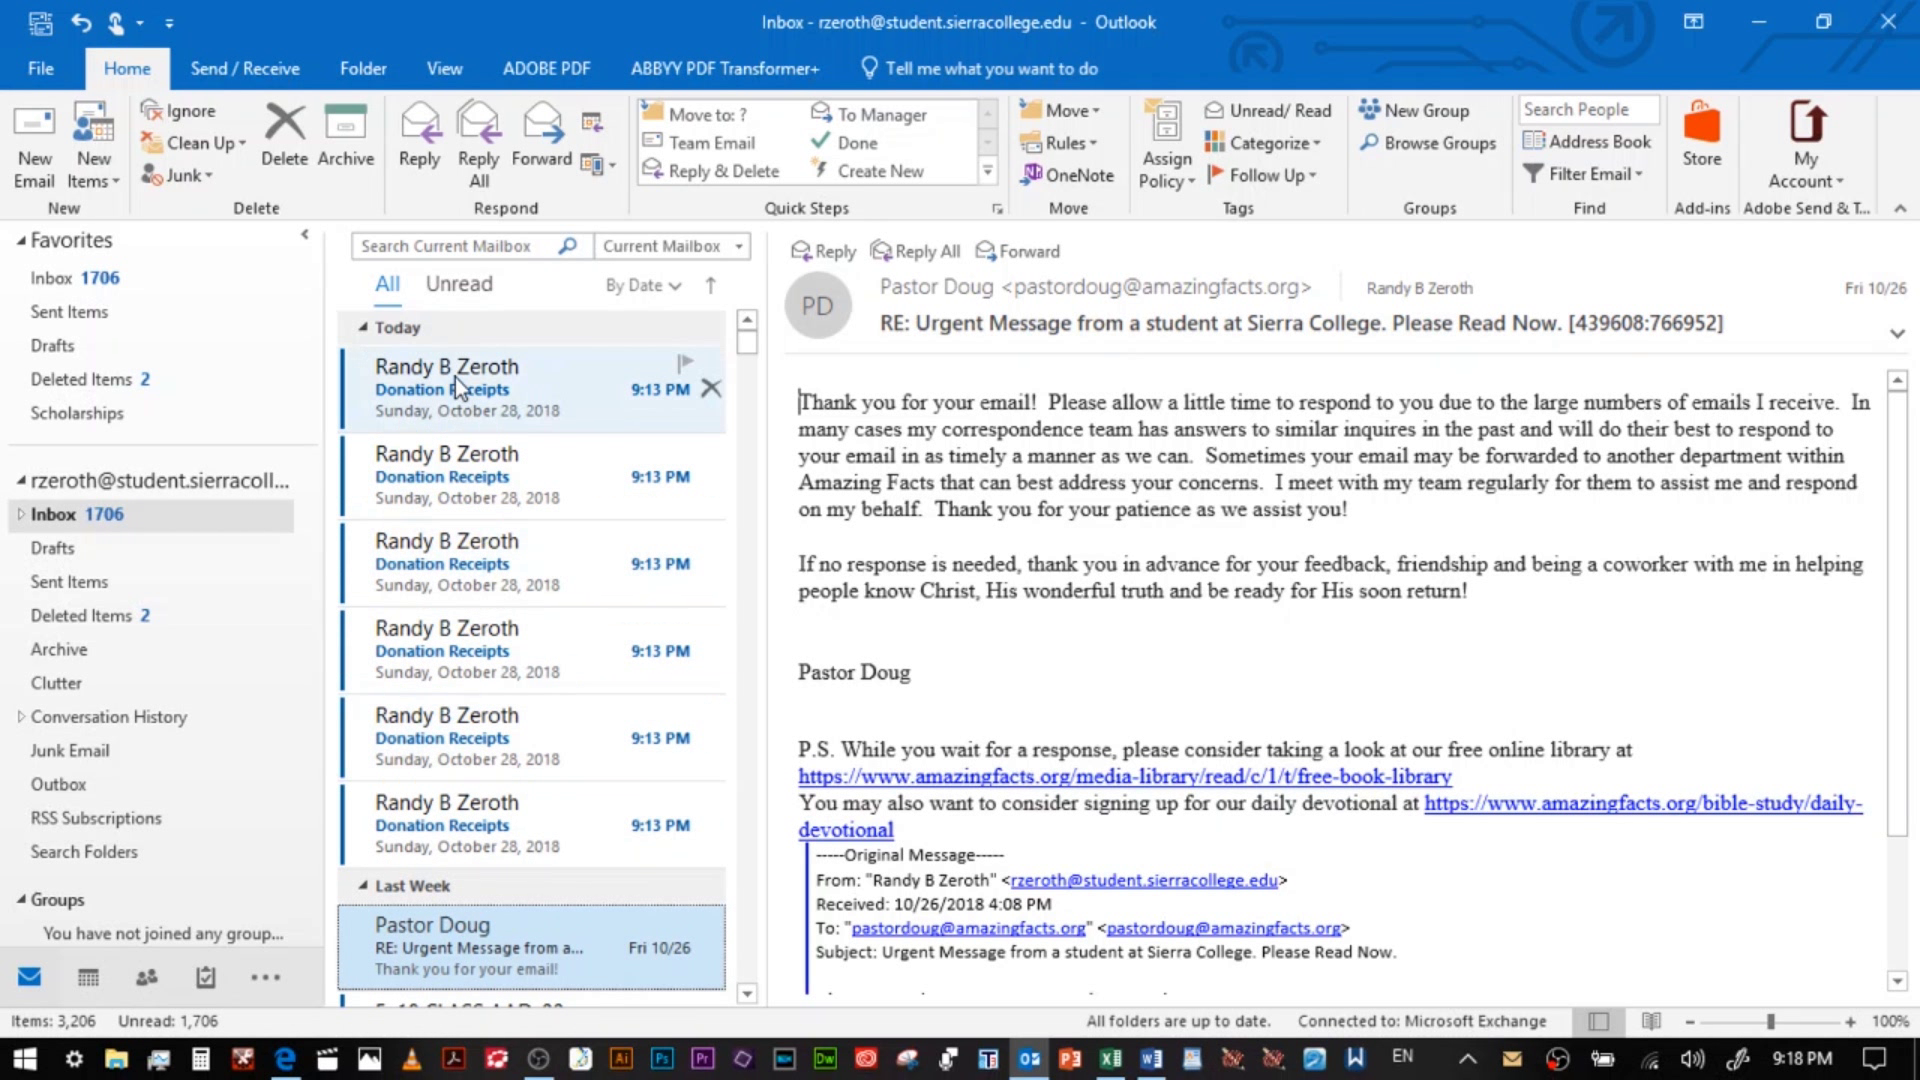The image size is (1920, 1080).
Task: Click Forward in reading pane
Action: [x=1017, y=251]
